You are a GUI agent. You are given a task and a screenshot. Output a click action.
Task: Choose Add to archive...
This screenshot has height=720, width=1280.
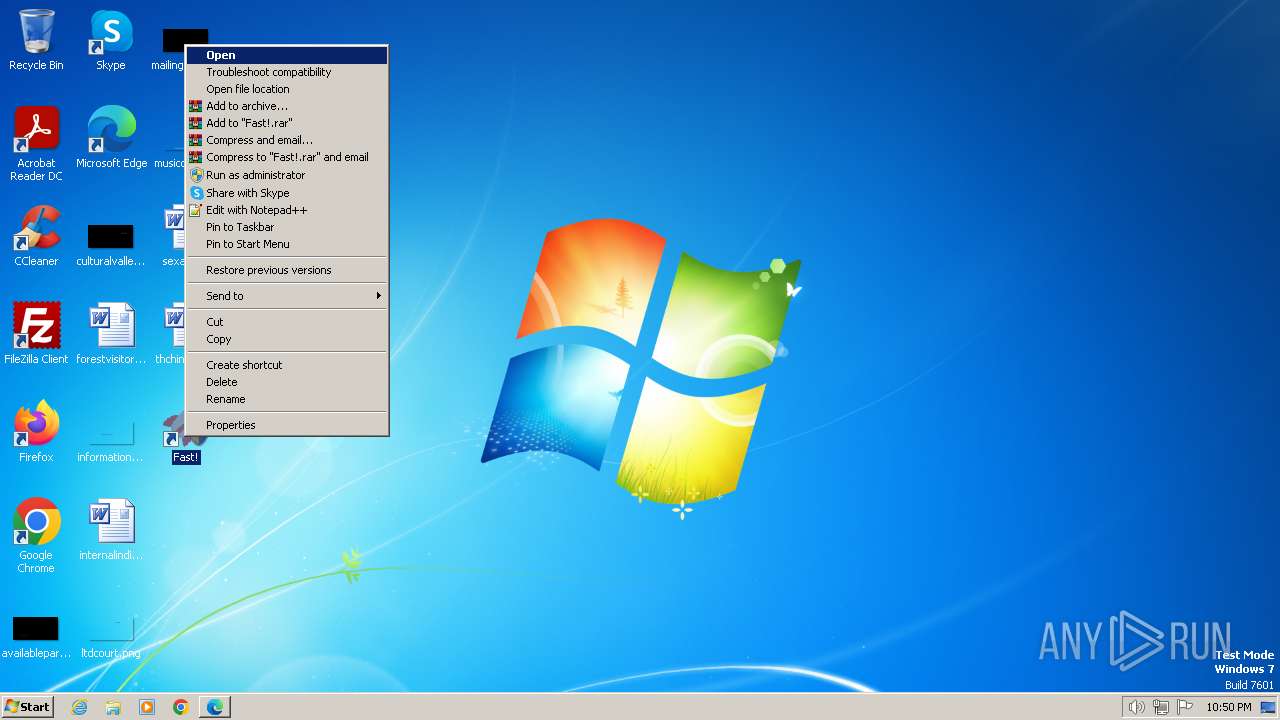287,106
